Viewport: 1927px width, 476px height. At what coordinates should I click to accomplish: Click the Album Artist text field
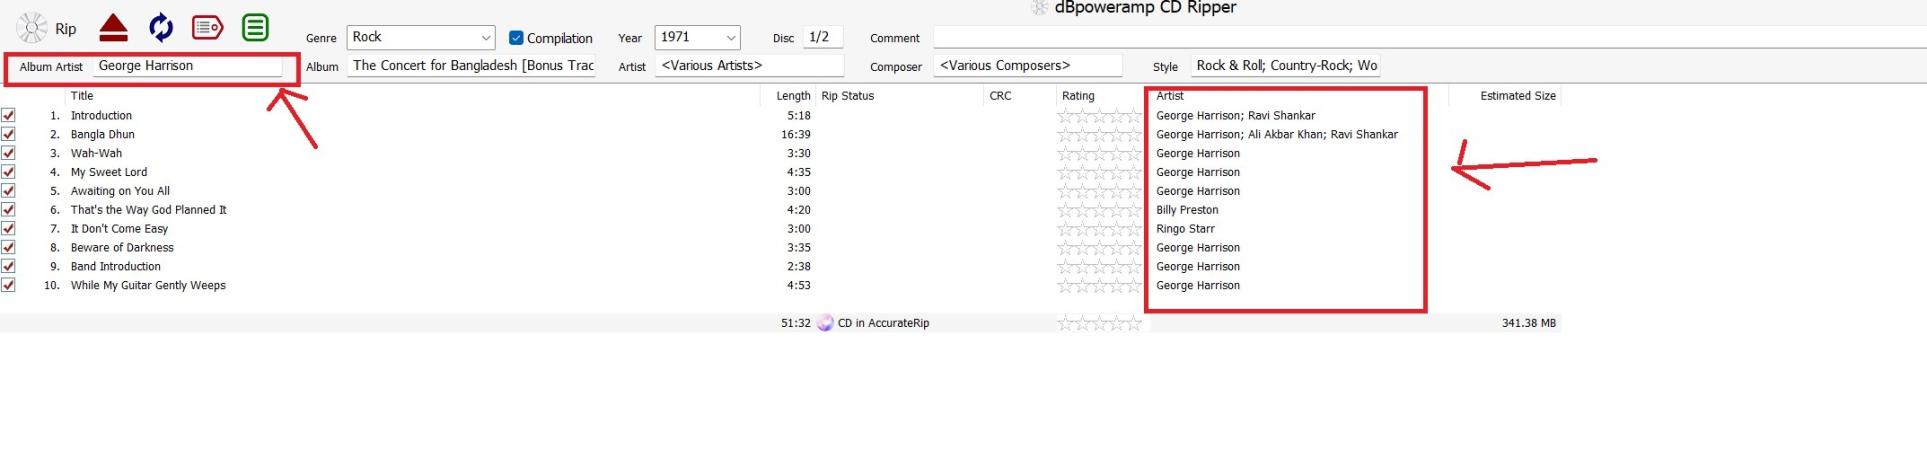click(187, 66)
